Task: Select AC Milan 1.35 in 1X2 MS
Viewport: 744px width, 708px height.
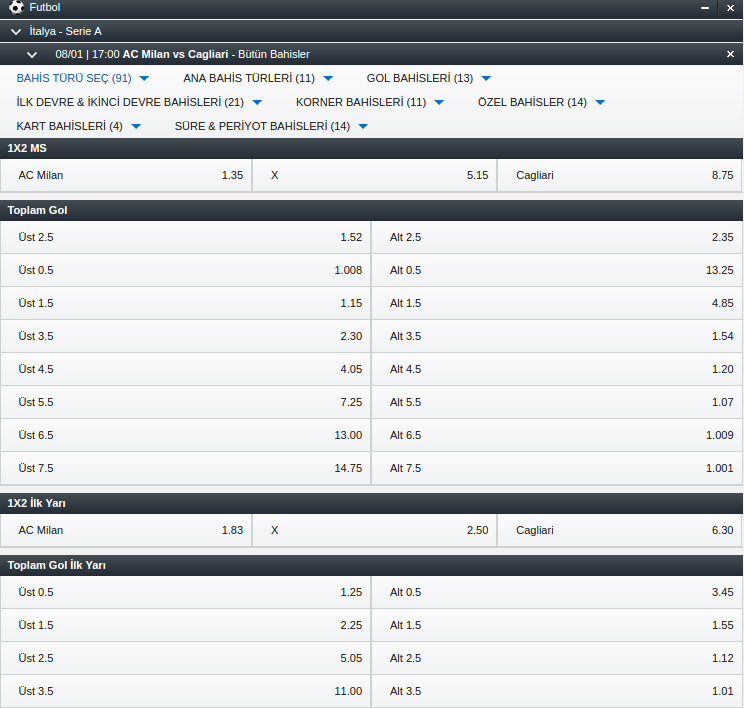Action: pyautogui.click(x=126, y=176)
